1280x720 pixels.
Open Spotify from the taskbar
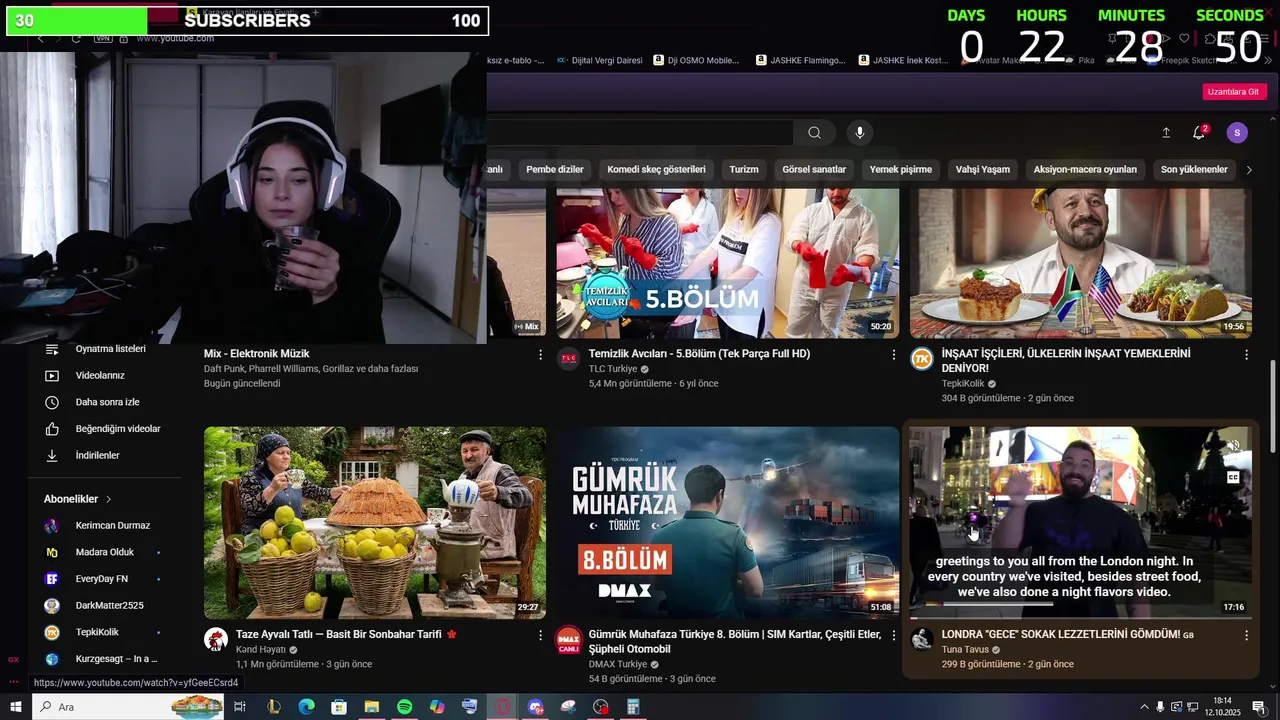pos(404,707)
